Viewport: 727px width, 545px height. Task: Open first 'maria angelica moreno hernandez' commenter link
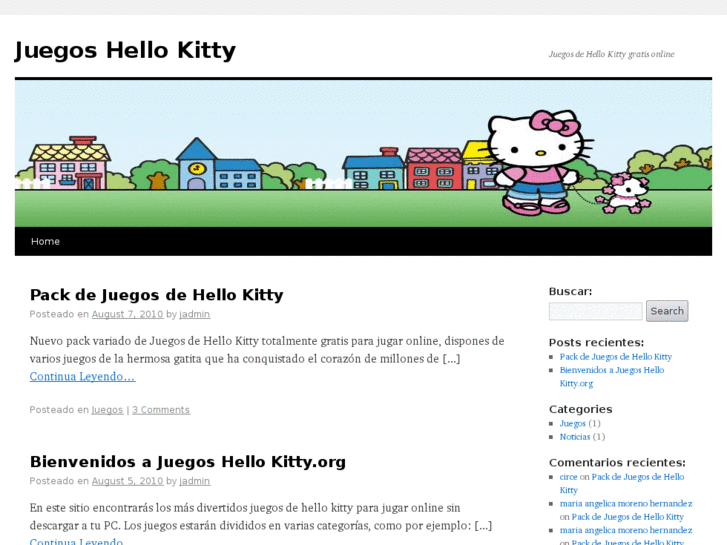(x=626, y=504)
